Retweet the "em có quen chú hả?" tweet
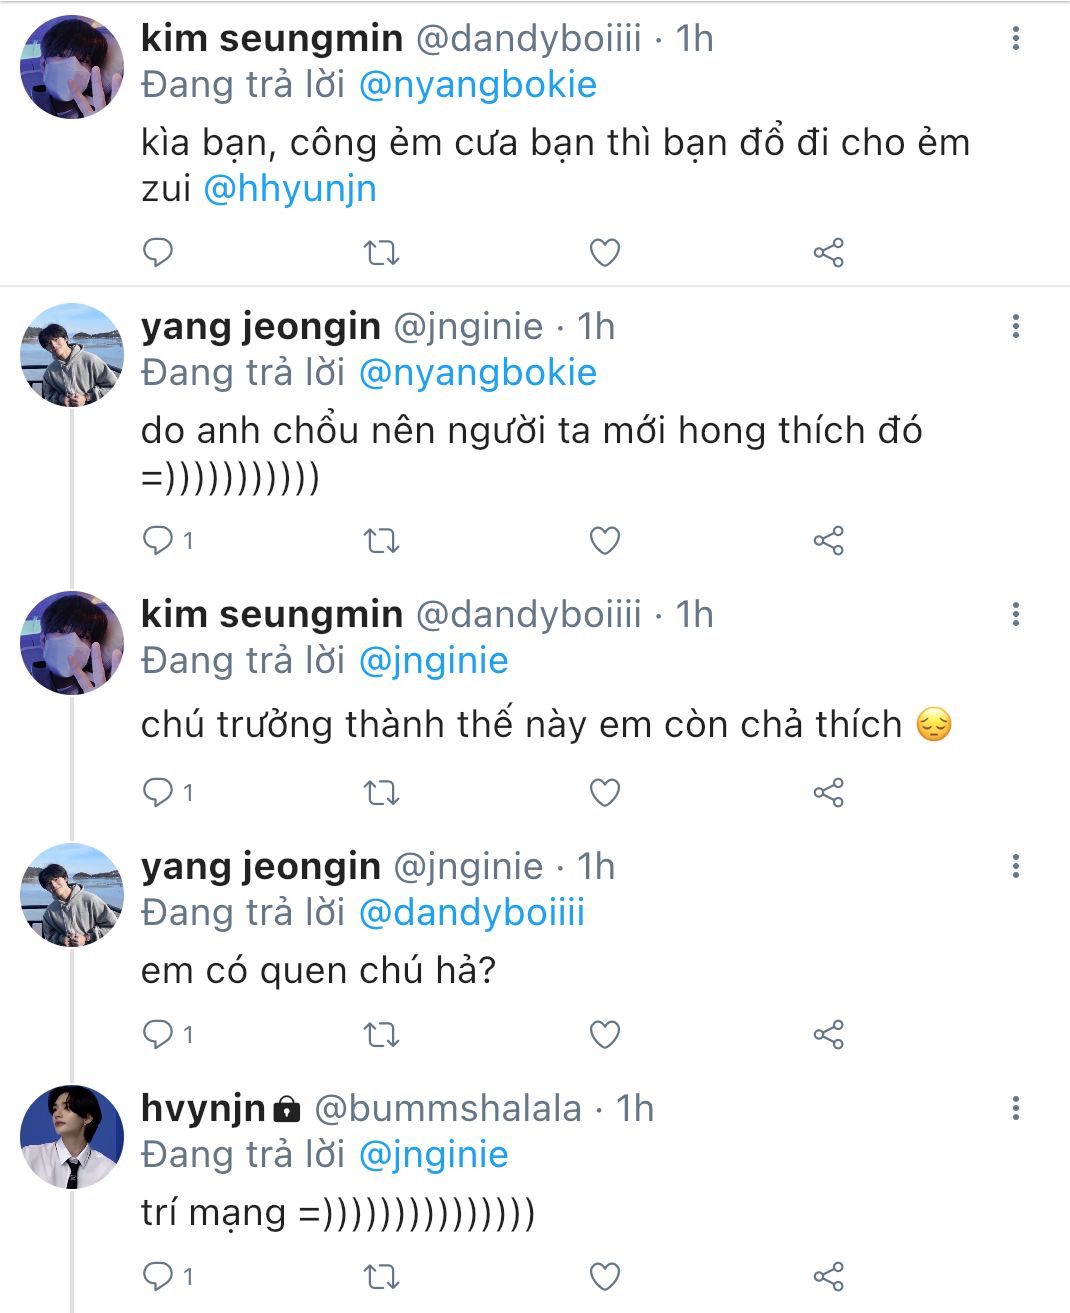Image resolution: width=1070 pixels, height=1313 pixels. tap(381, 1035)
